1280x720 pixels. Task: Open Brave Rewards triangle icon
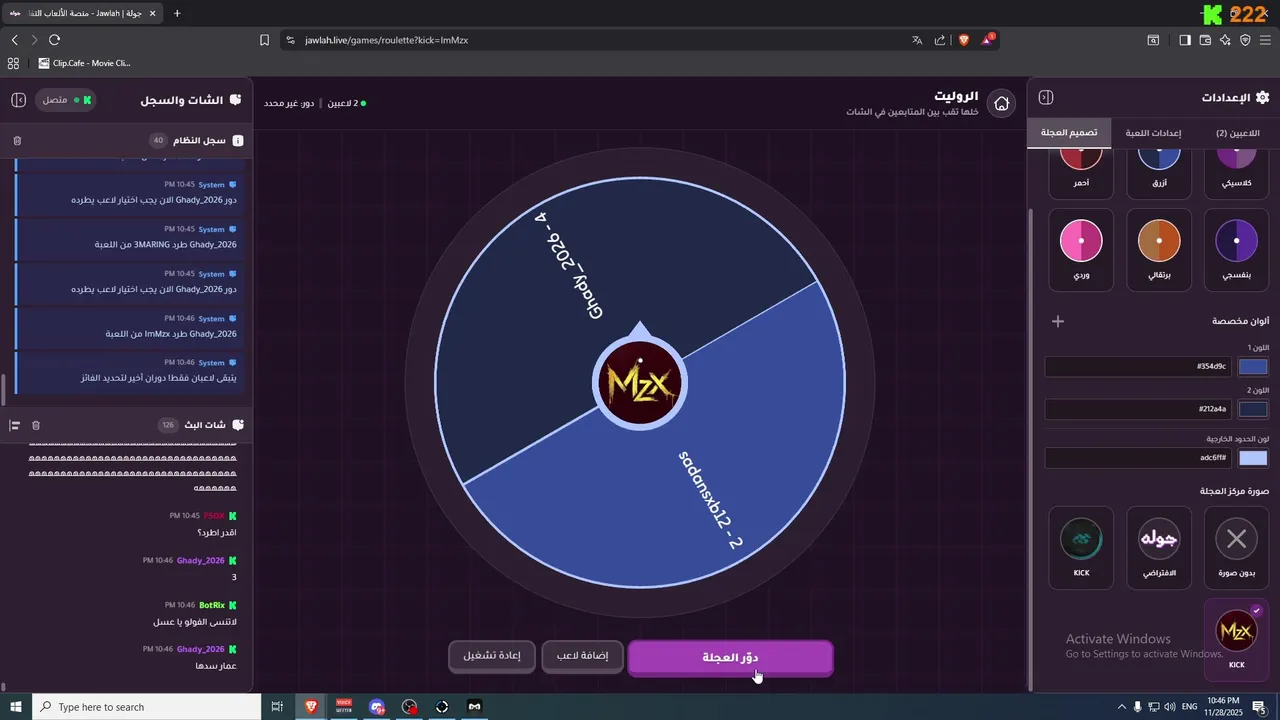(x=988, y=40)
